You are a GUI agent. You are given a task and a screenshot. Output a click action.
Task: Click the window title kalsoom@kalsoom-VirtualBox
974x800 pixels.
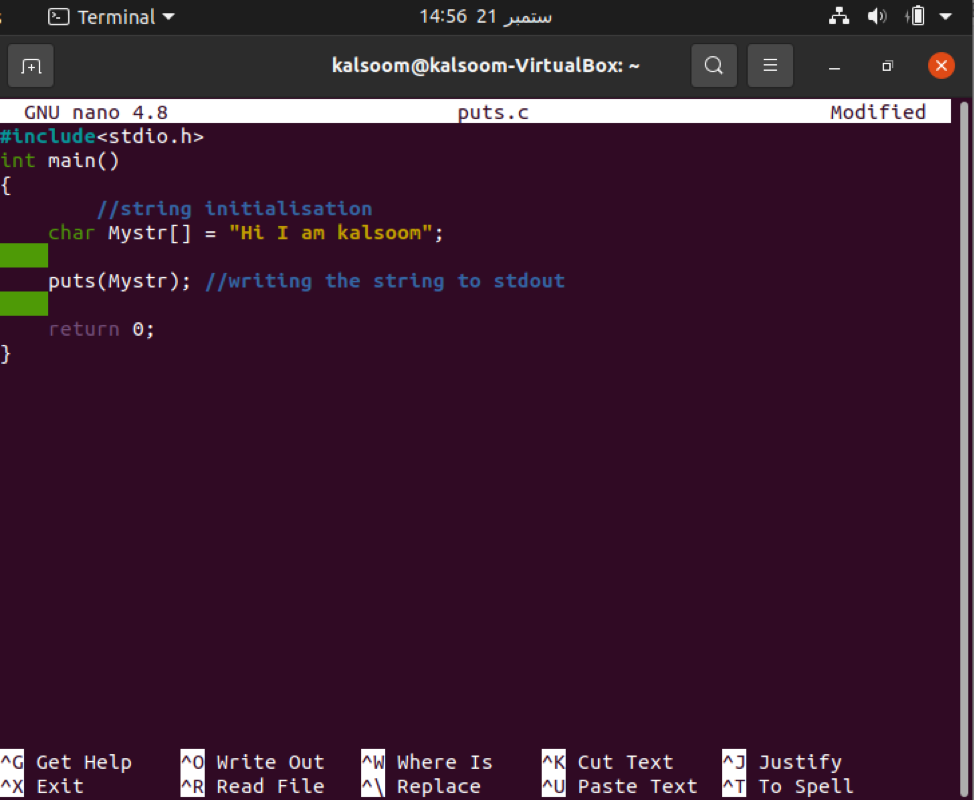coord(485,65)
